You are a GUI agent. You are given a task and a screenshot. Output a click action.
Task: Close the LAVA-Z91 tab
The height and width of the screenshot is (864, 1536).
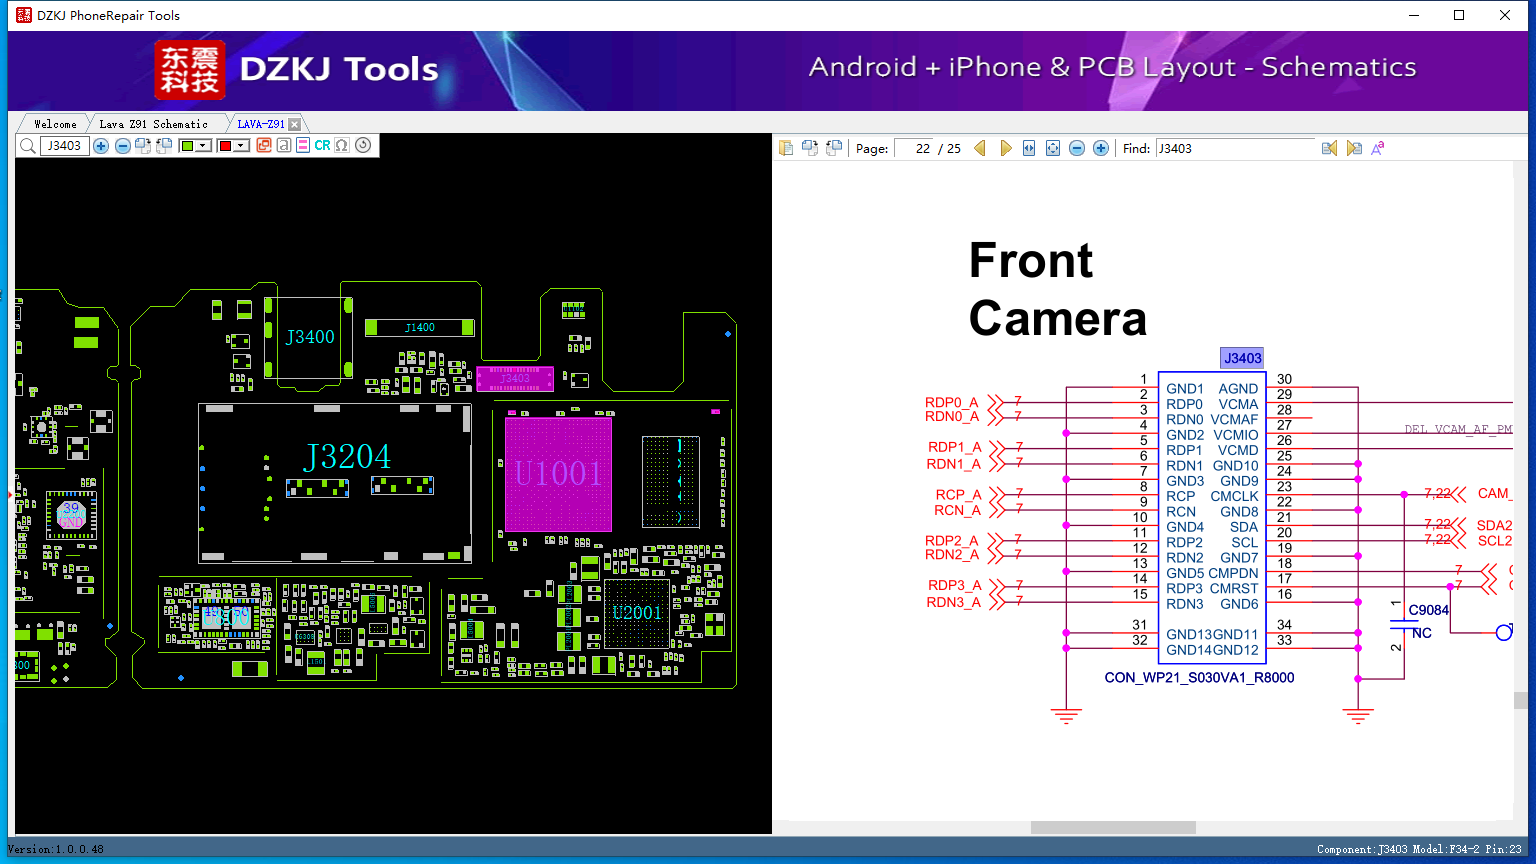(x=294, y=125)
